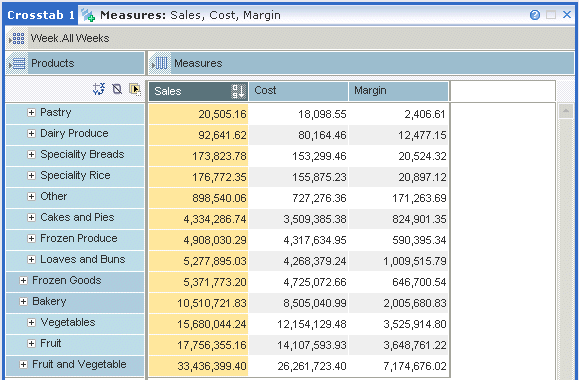The height and width of the screenshot is (380, 579).
Task: Click the Products row axis icon
Action: point(17,64)
